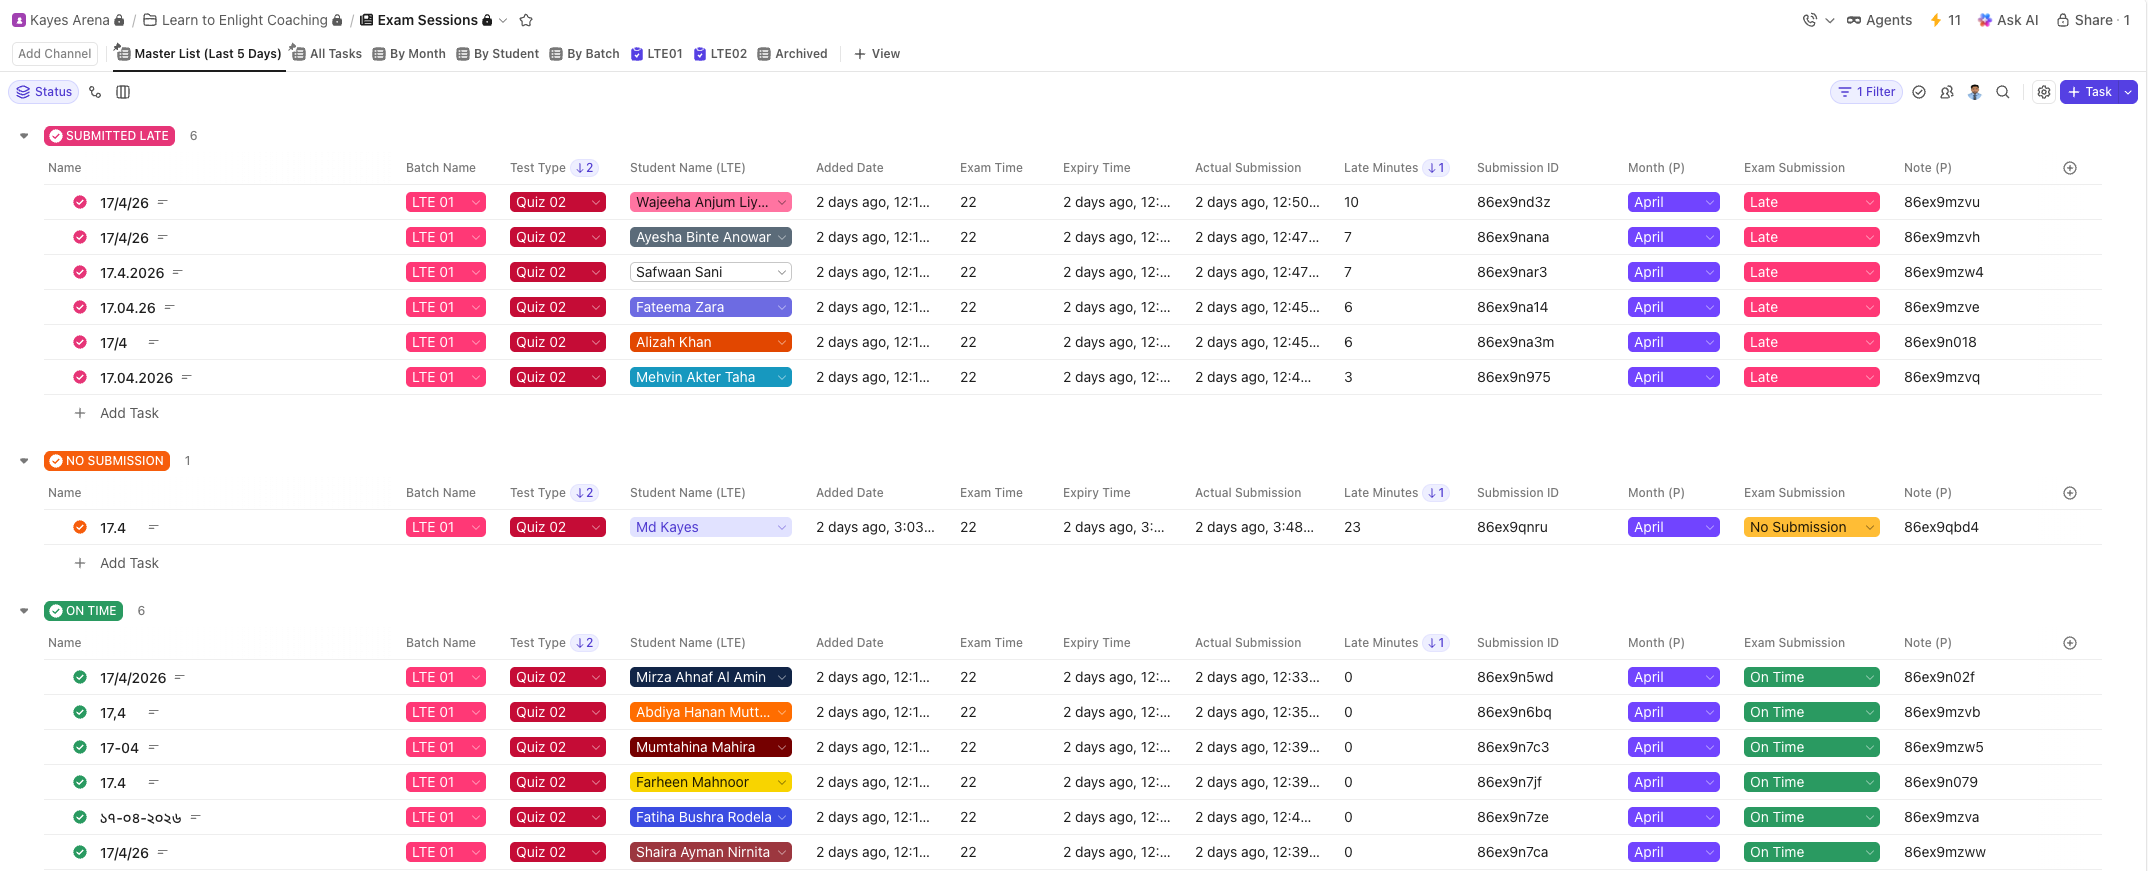Open the 1 Filter control
Viewport: 2148px width, 871px height.
(1866, 92)
